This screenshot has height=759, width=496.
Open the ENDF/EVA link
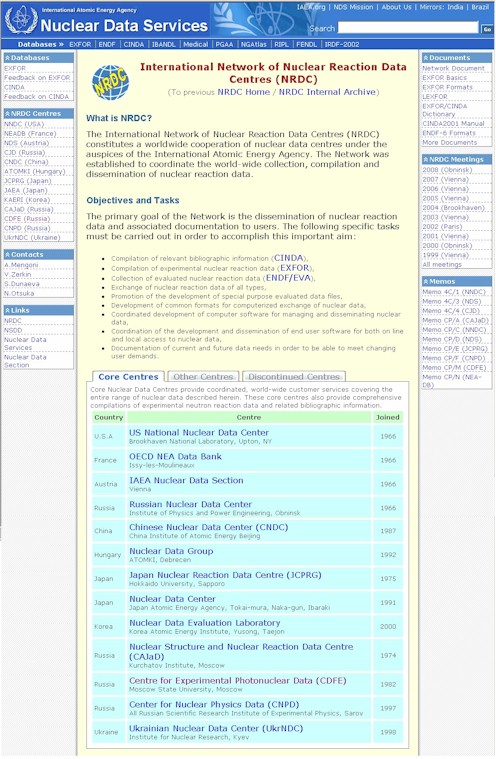[290, 278]
